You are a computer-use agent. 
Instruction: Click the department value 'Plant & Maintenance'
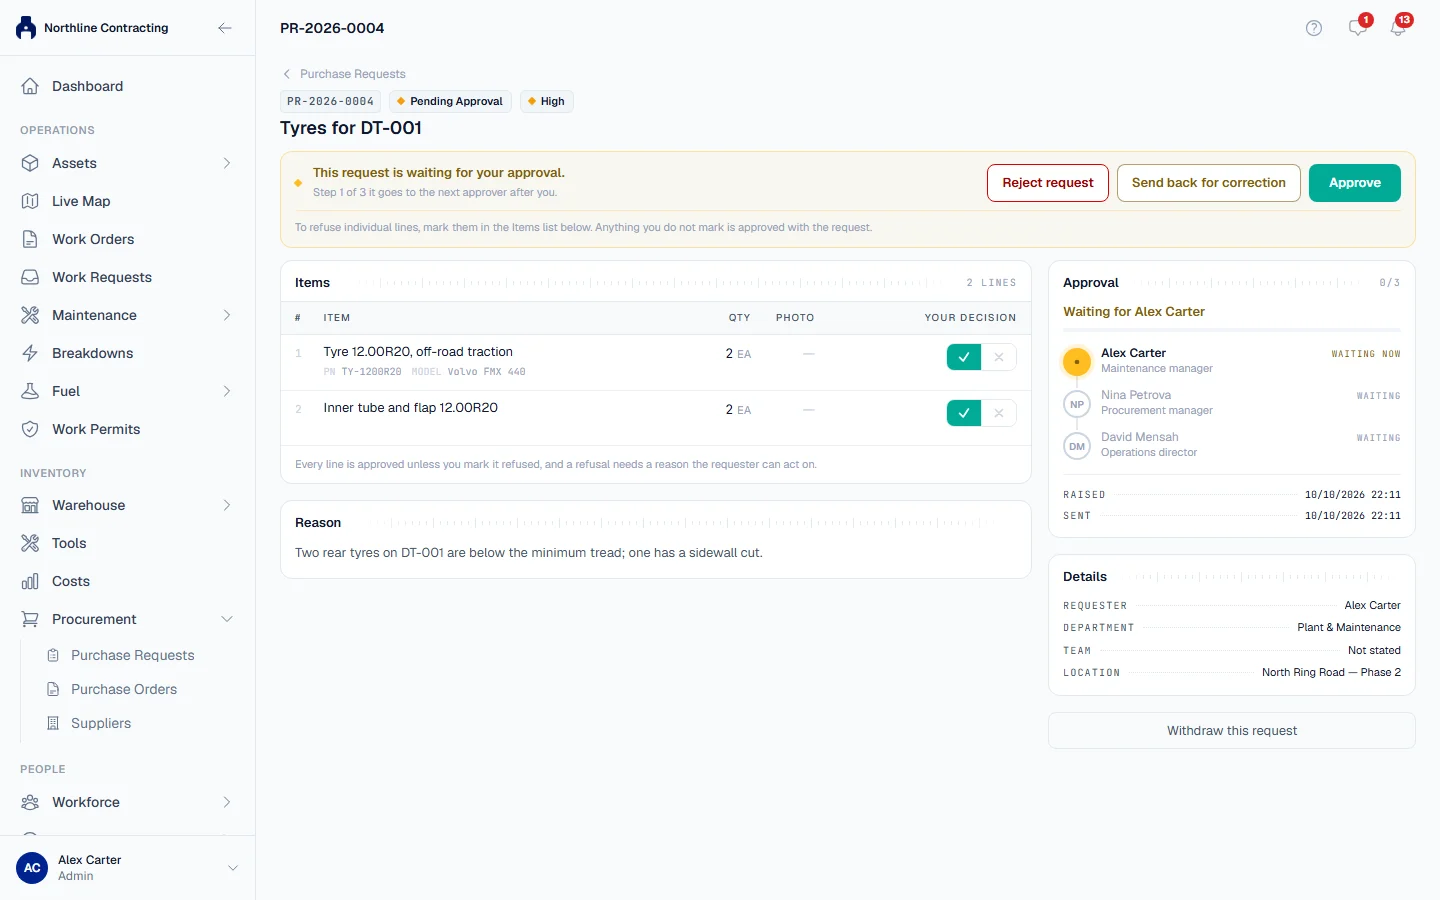click(1349, 627)
